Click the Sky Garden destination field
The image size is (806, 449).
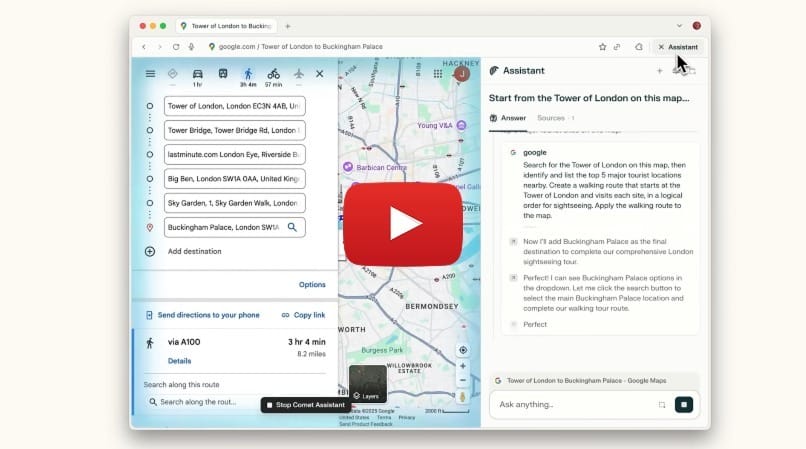pyautogui.click(x=234, y=203)
